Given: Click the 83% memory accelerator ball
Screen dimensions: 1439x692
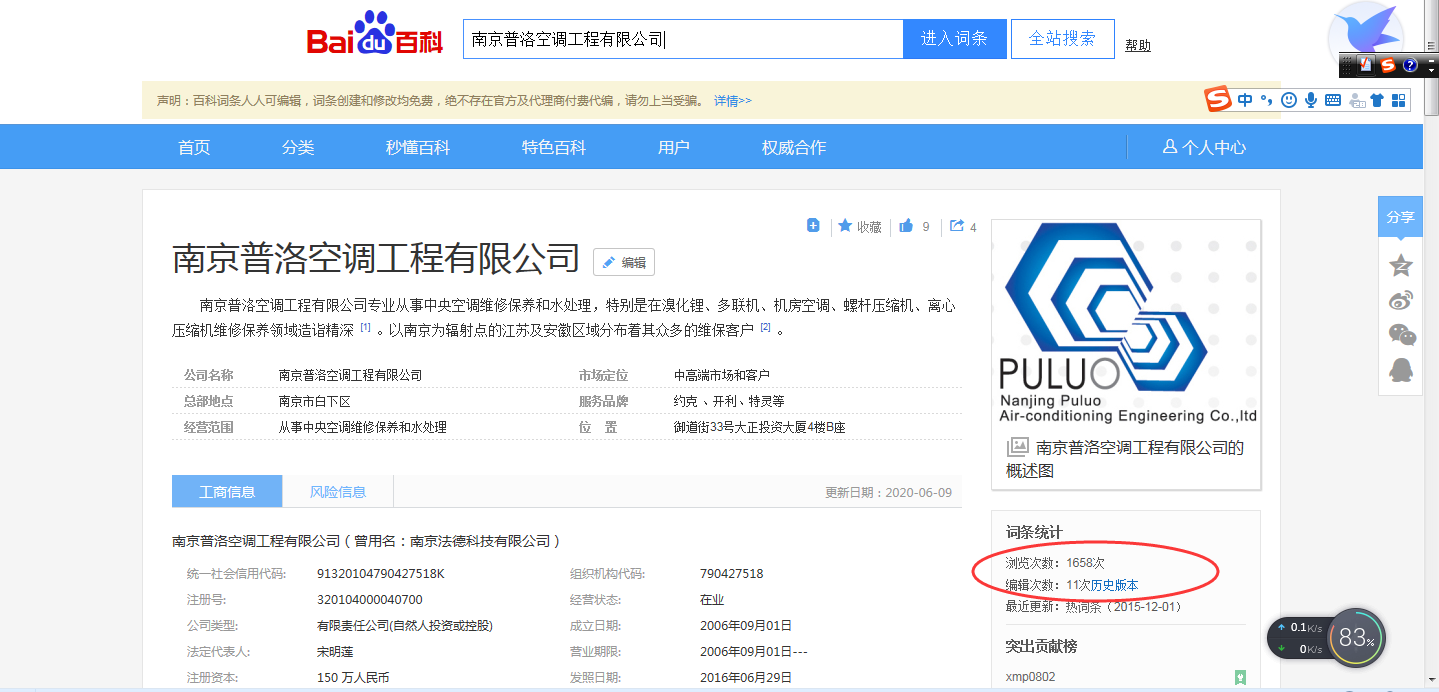Looking at the screenshot, I should [x=1357, y=638].
